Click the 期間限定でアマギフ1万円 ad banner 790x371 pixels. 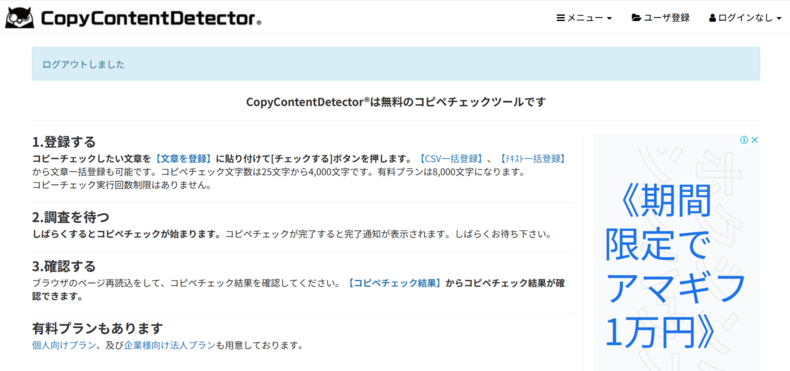pos(676,253)
